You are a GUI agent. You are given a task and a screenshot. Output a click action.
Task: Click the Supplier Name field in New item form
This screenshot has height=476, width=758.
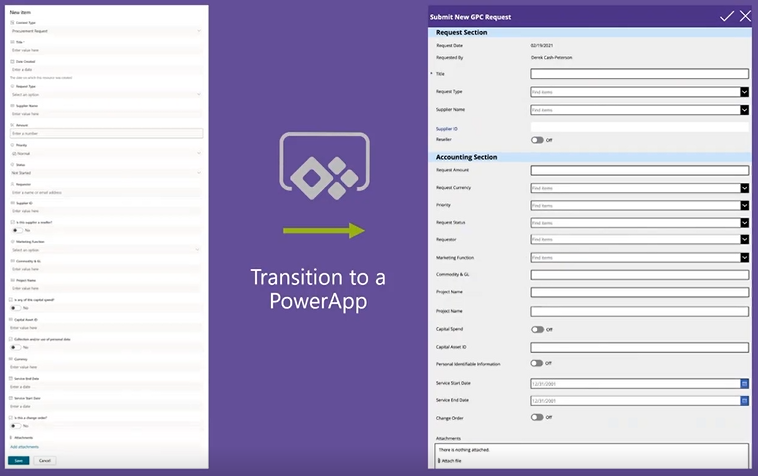(x=106, y=114)
